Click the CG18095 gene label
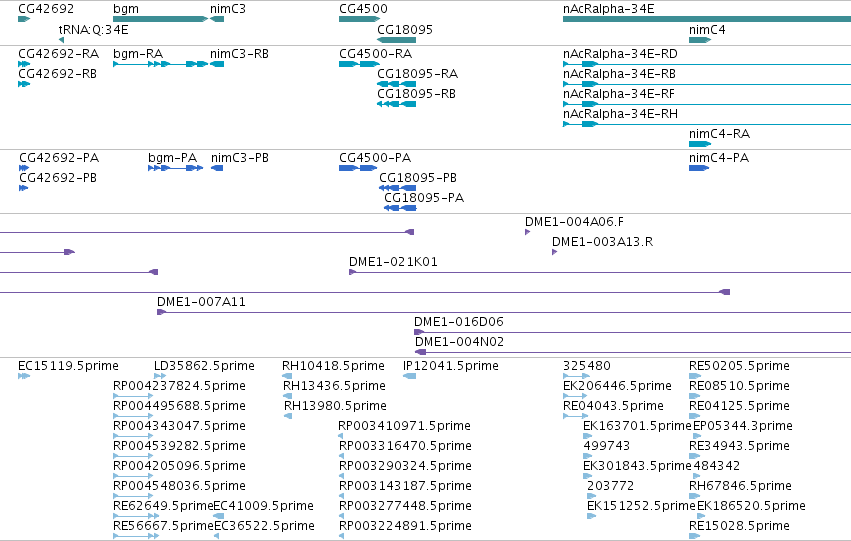The width and height of the screenshot is (851, 541). [405, 29]
